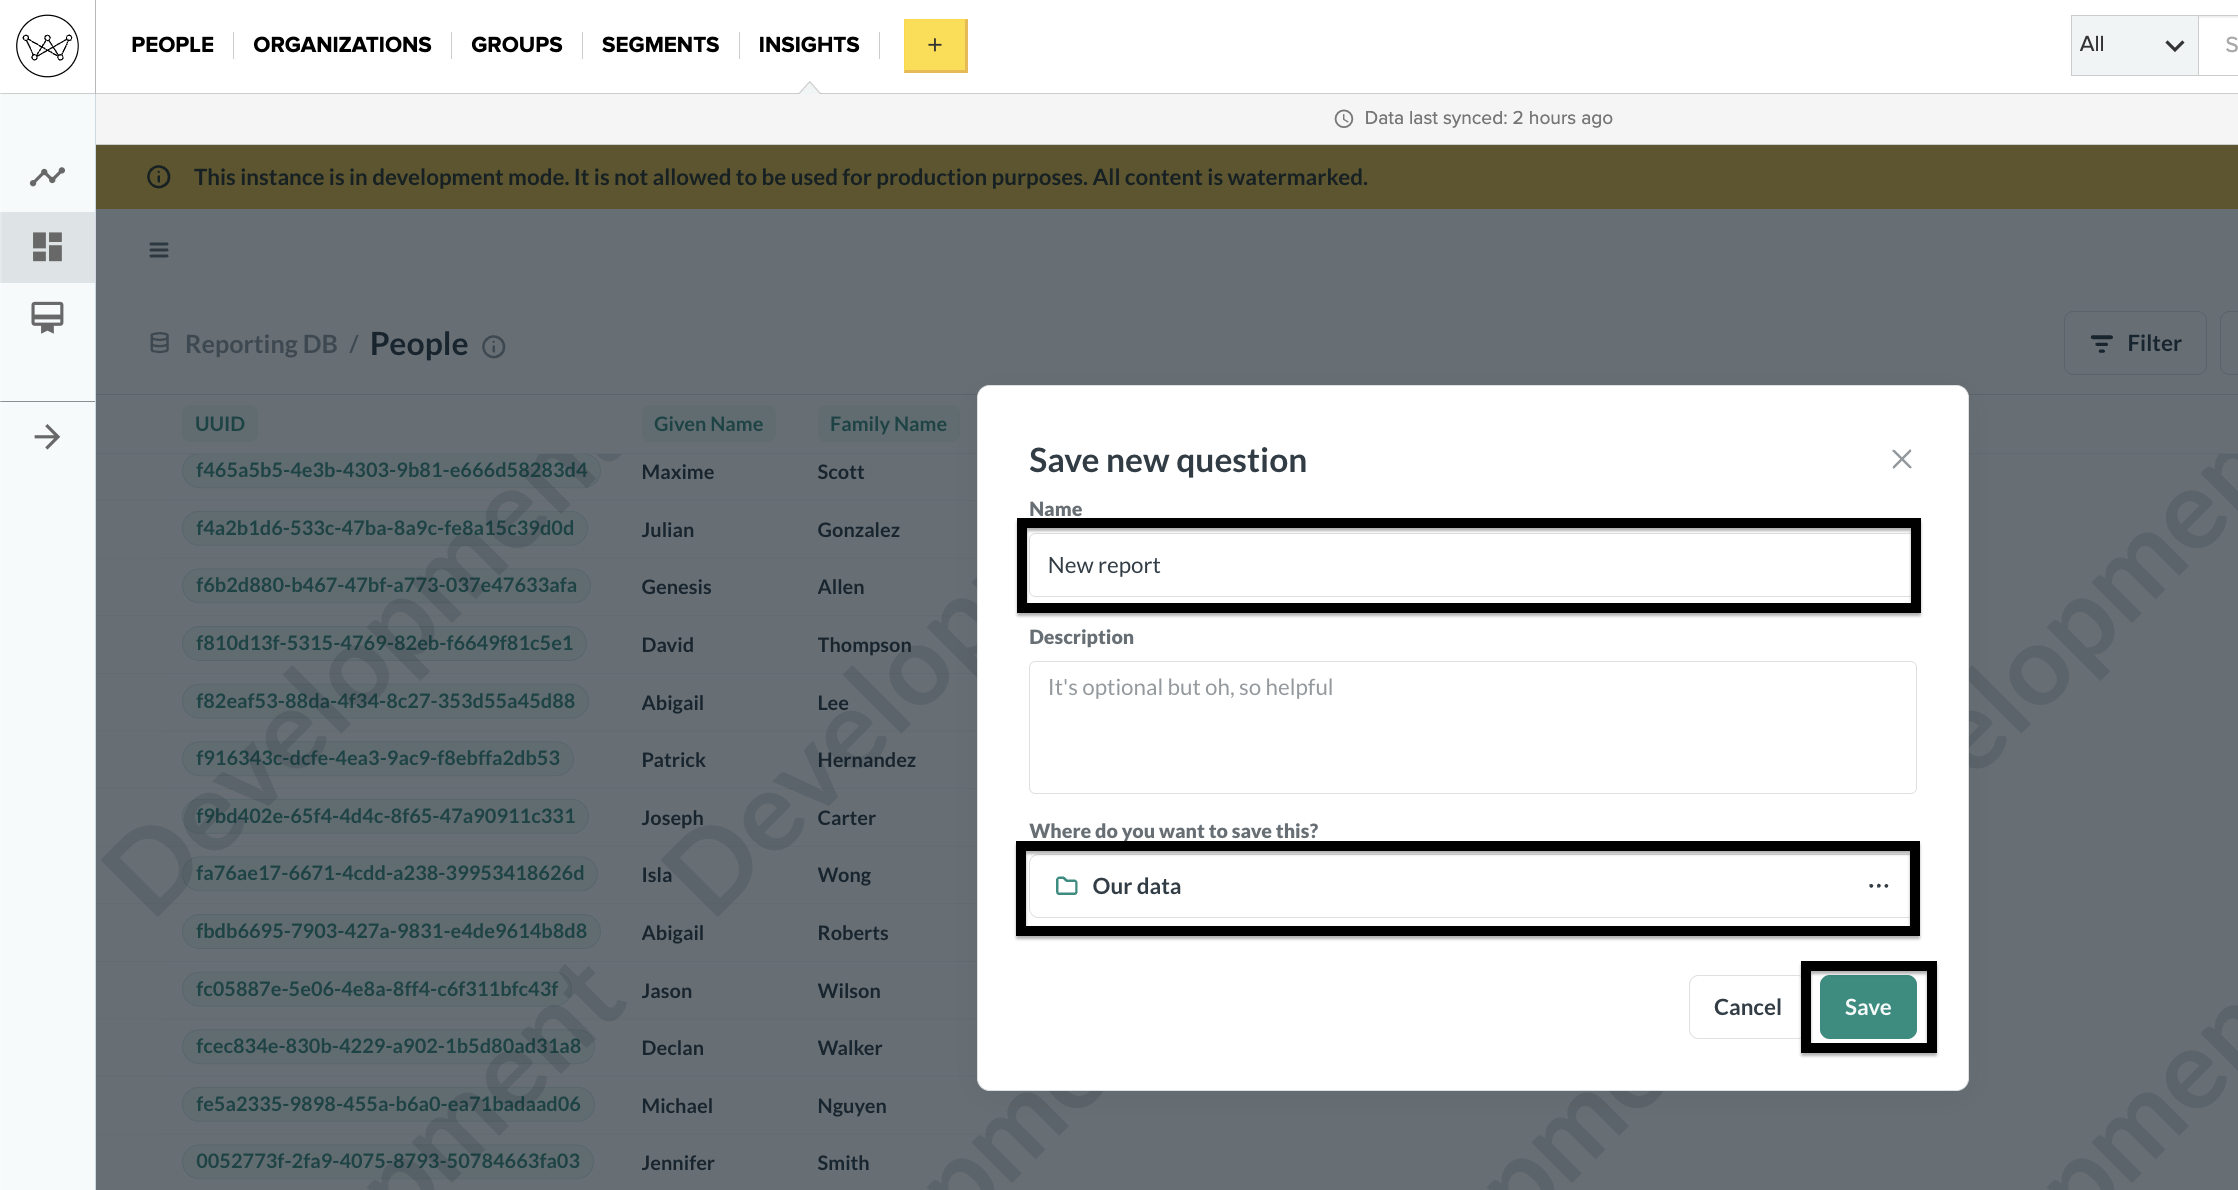Click the Data last synced clock icon
The height and width of the screenshot is (1190, 2238).
[x=1344, y=119]
